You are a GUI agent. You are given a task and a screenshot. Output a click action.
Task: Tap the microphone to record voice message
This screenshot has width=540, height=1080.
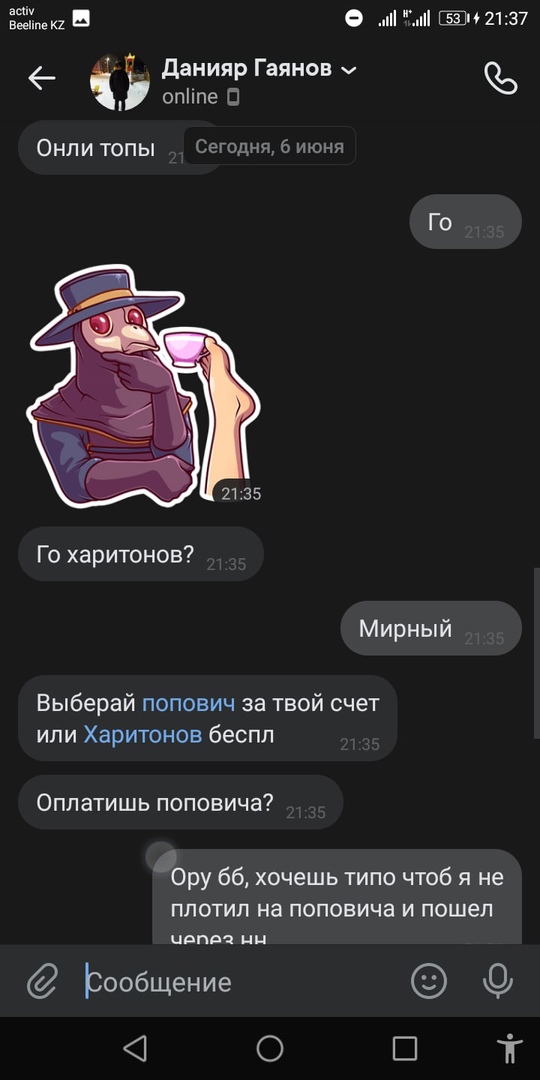click(497, 981)
